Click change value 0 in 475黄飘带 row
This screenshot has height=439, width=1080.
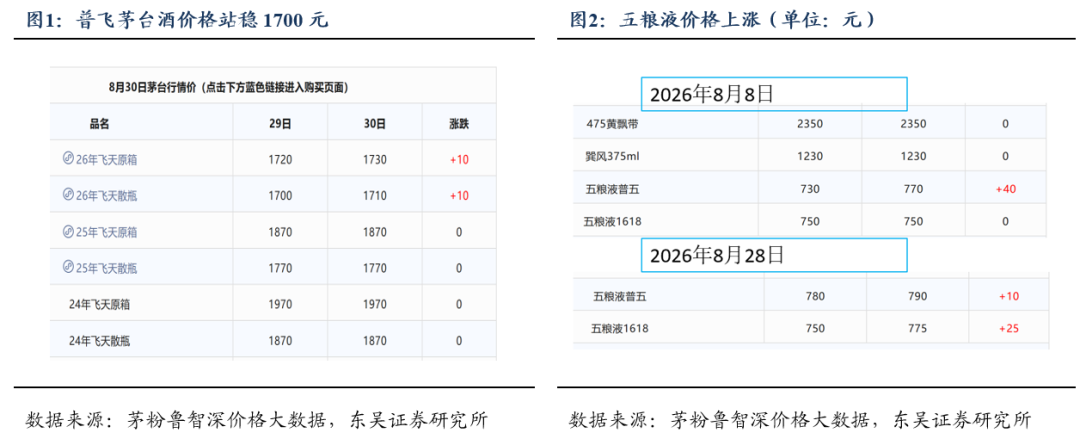point(1006,124)
